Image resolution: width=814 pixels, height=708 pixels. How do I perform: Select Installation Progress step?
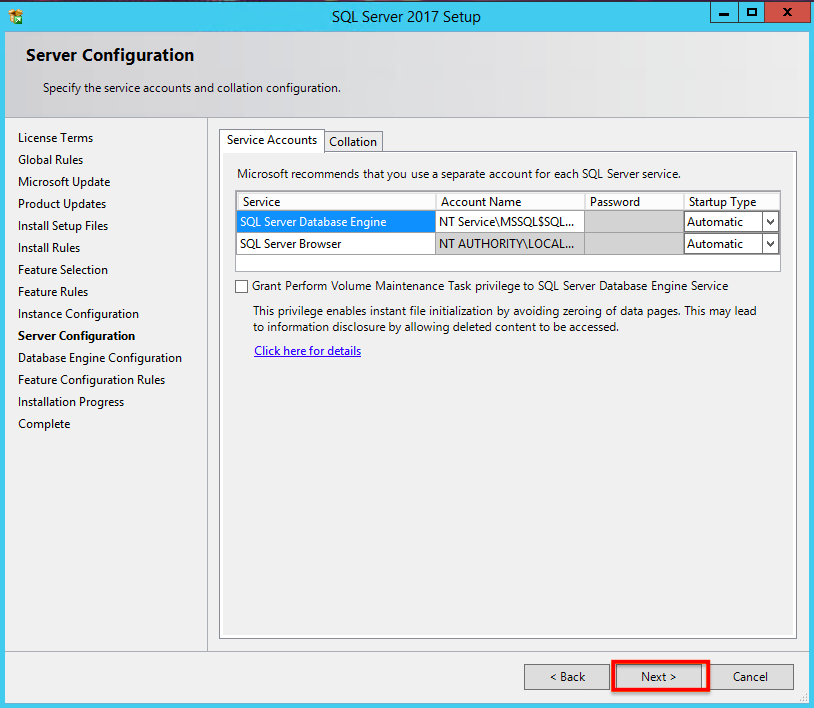tap(71, 402)
